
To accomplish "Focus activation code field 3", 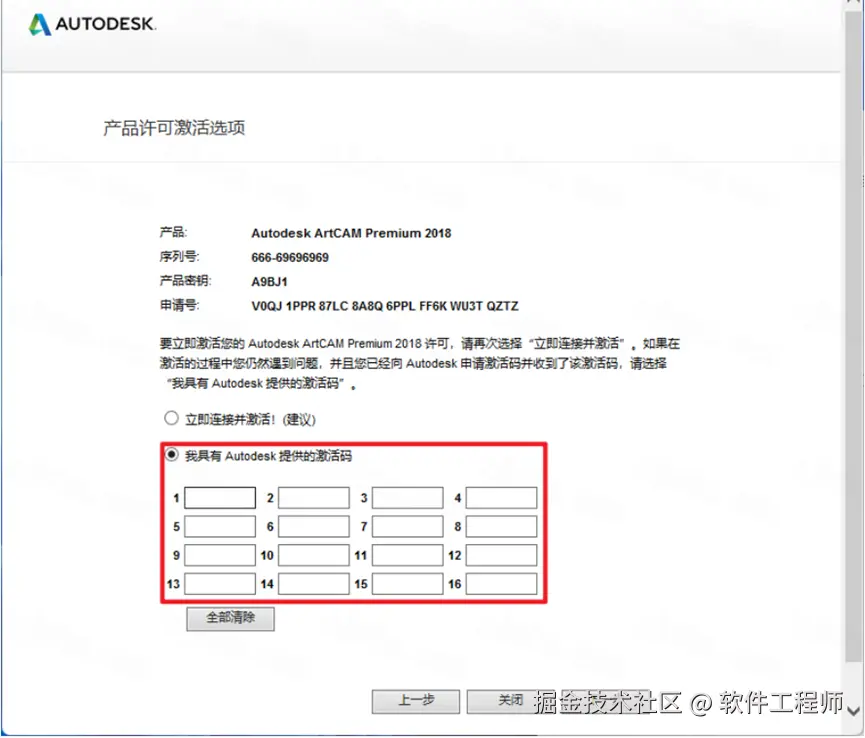I will click(x=407, y=498).
